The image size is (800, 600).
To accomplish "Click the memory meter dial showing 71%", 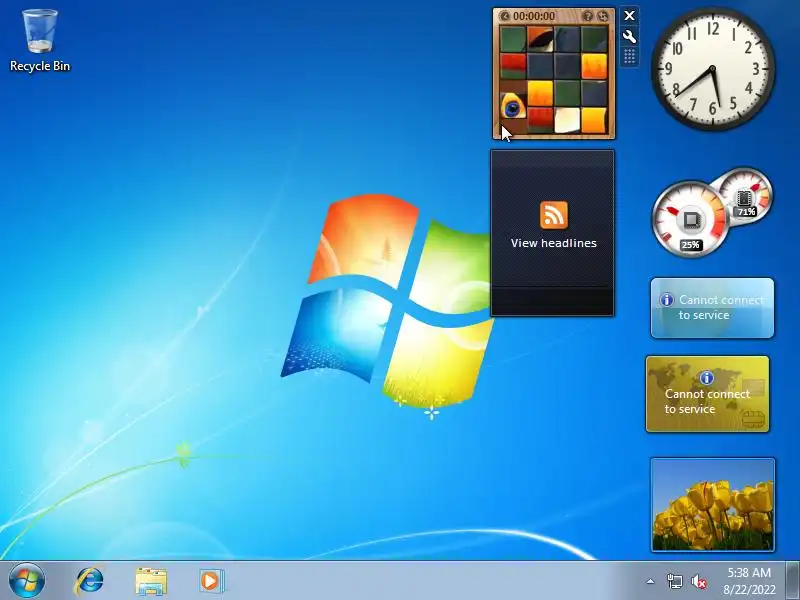I will point(745,196).
